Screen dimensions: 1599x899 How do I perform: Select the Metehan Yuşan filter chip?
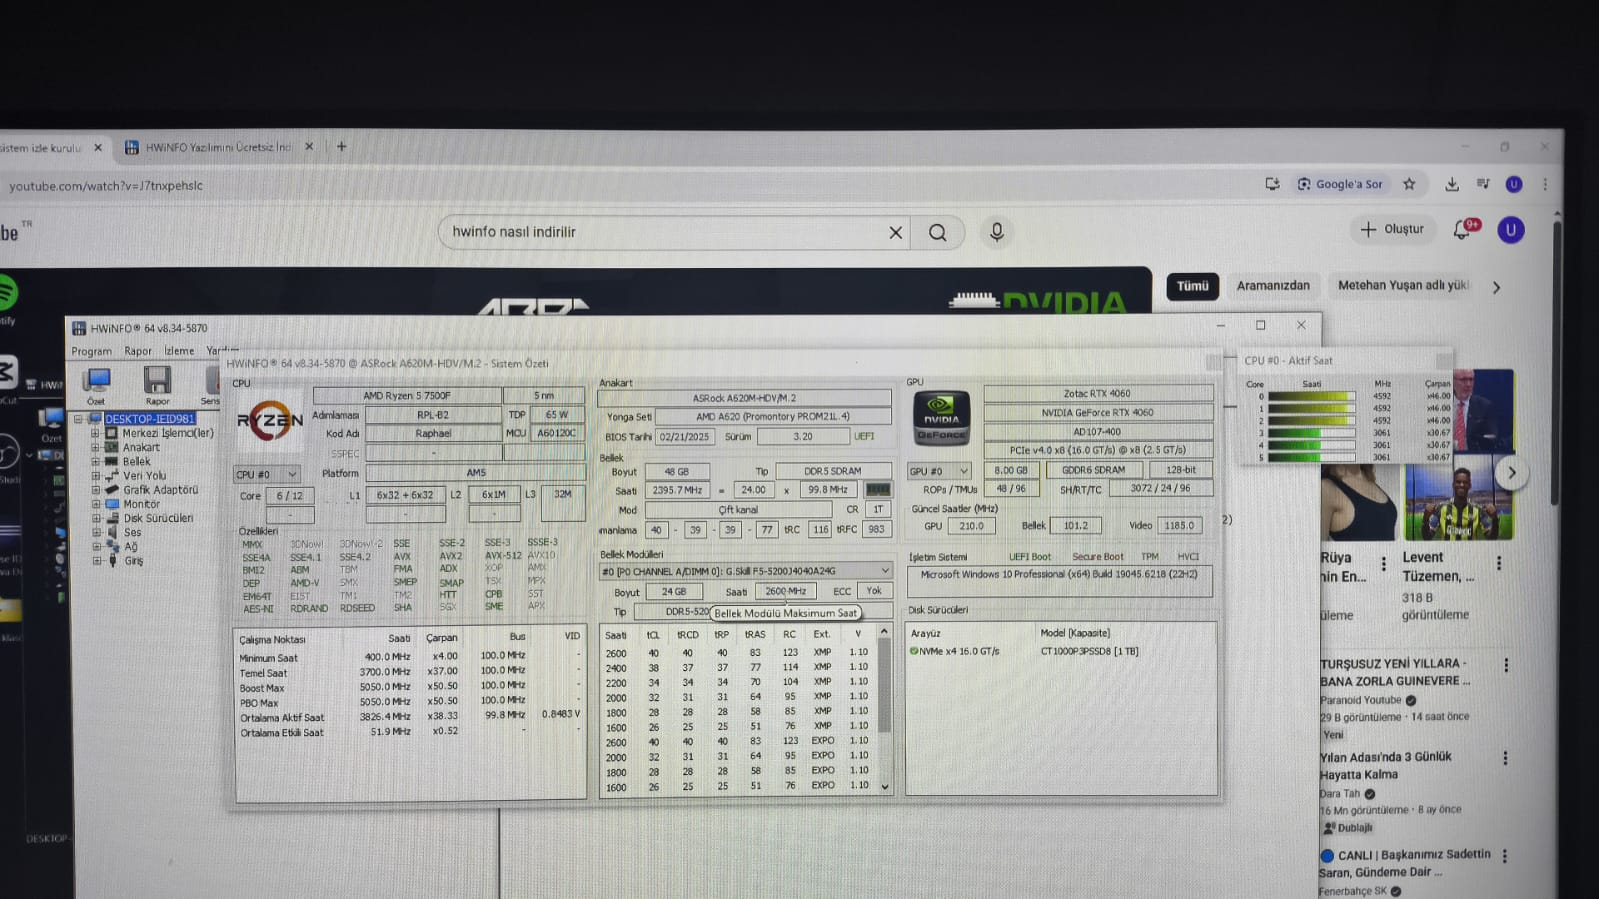tap(1403, 286)
